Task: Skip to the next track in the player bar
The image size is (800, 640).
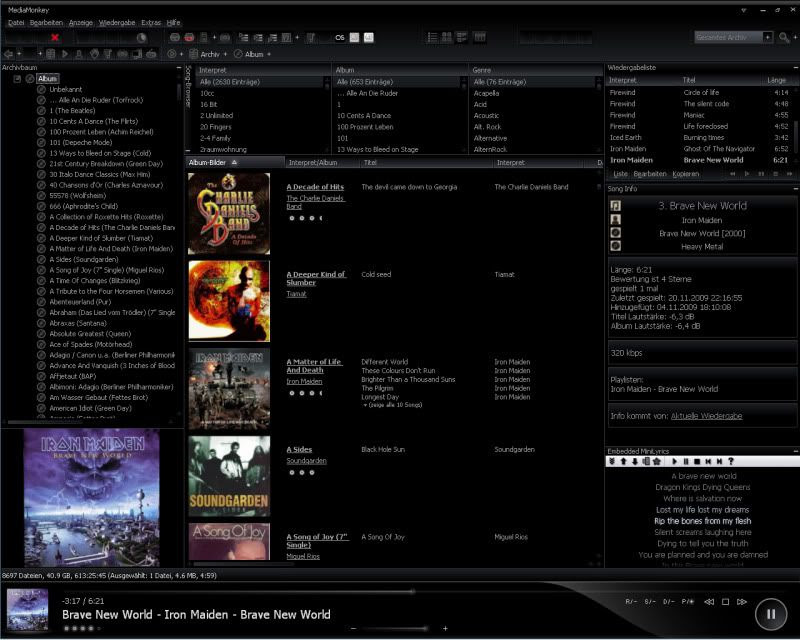Action: coord(742,602)
